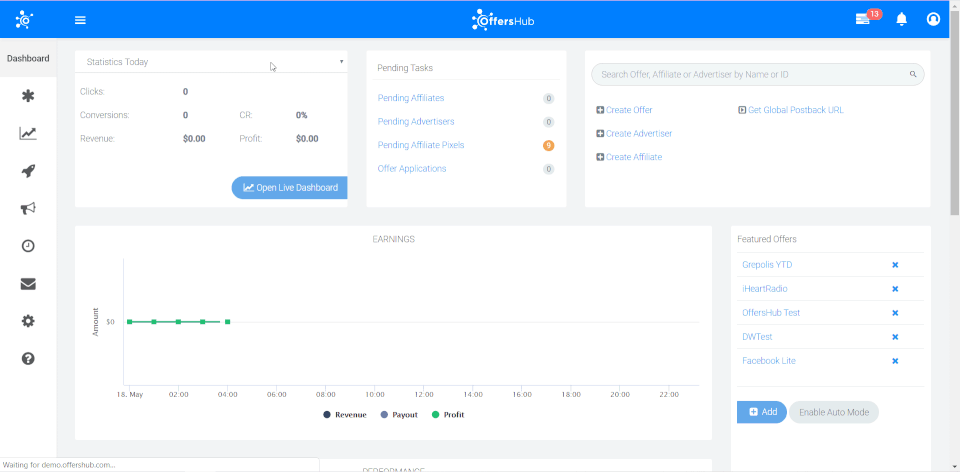The width and height of the screenshot is (960, 472).
Task: Open the settings gear icon in sidebar
Action: (x=28, y=321)
